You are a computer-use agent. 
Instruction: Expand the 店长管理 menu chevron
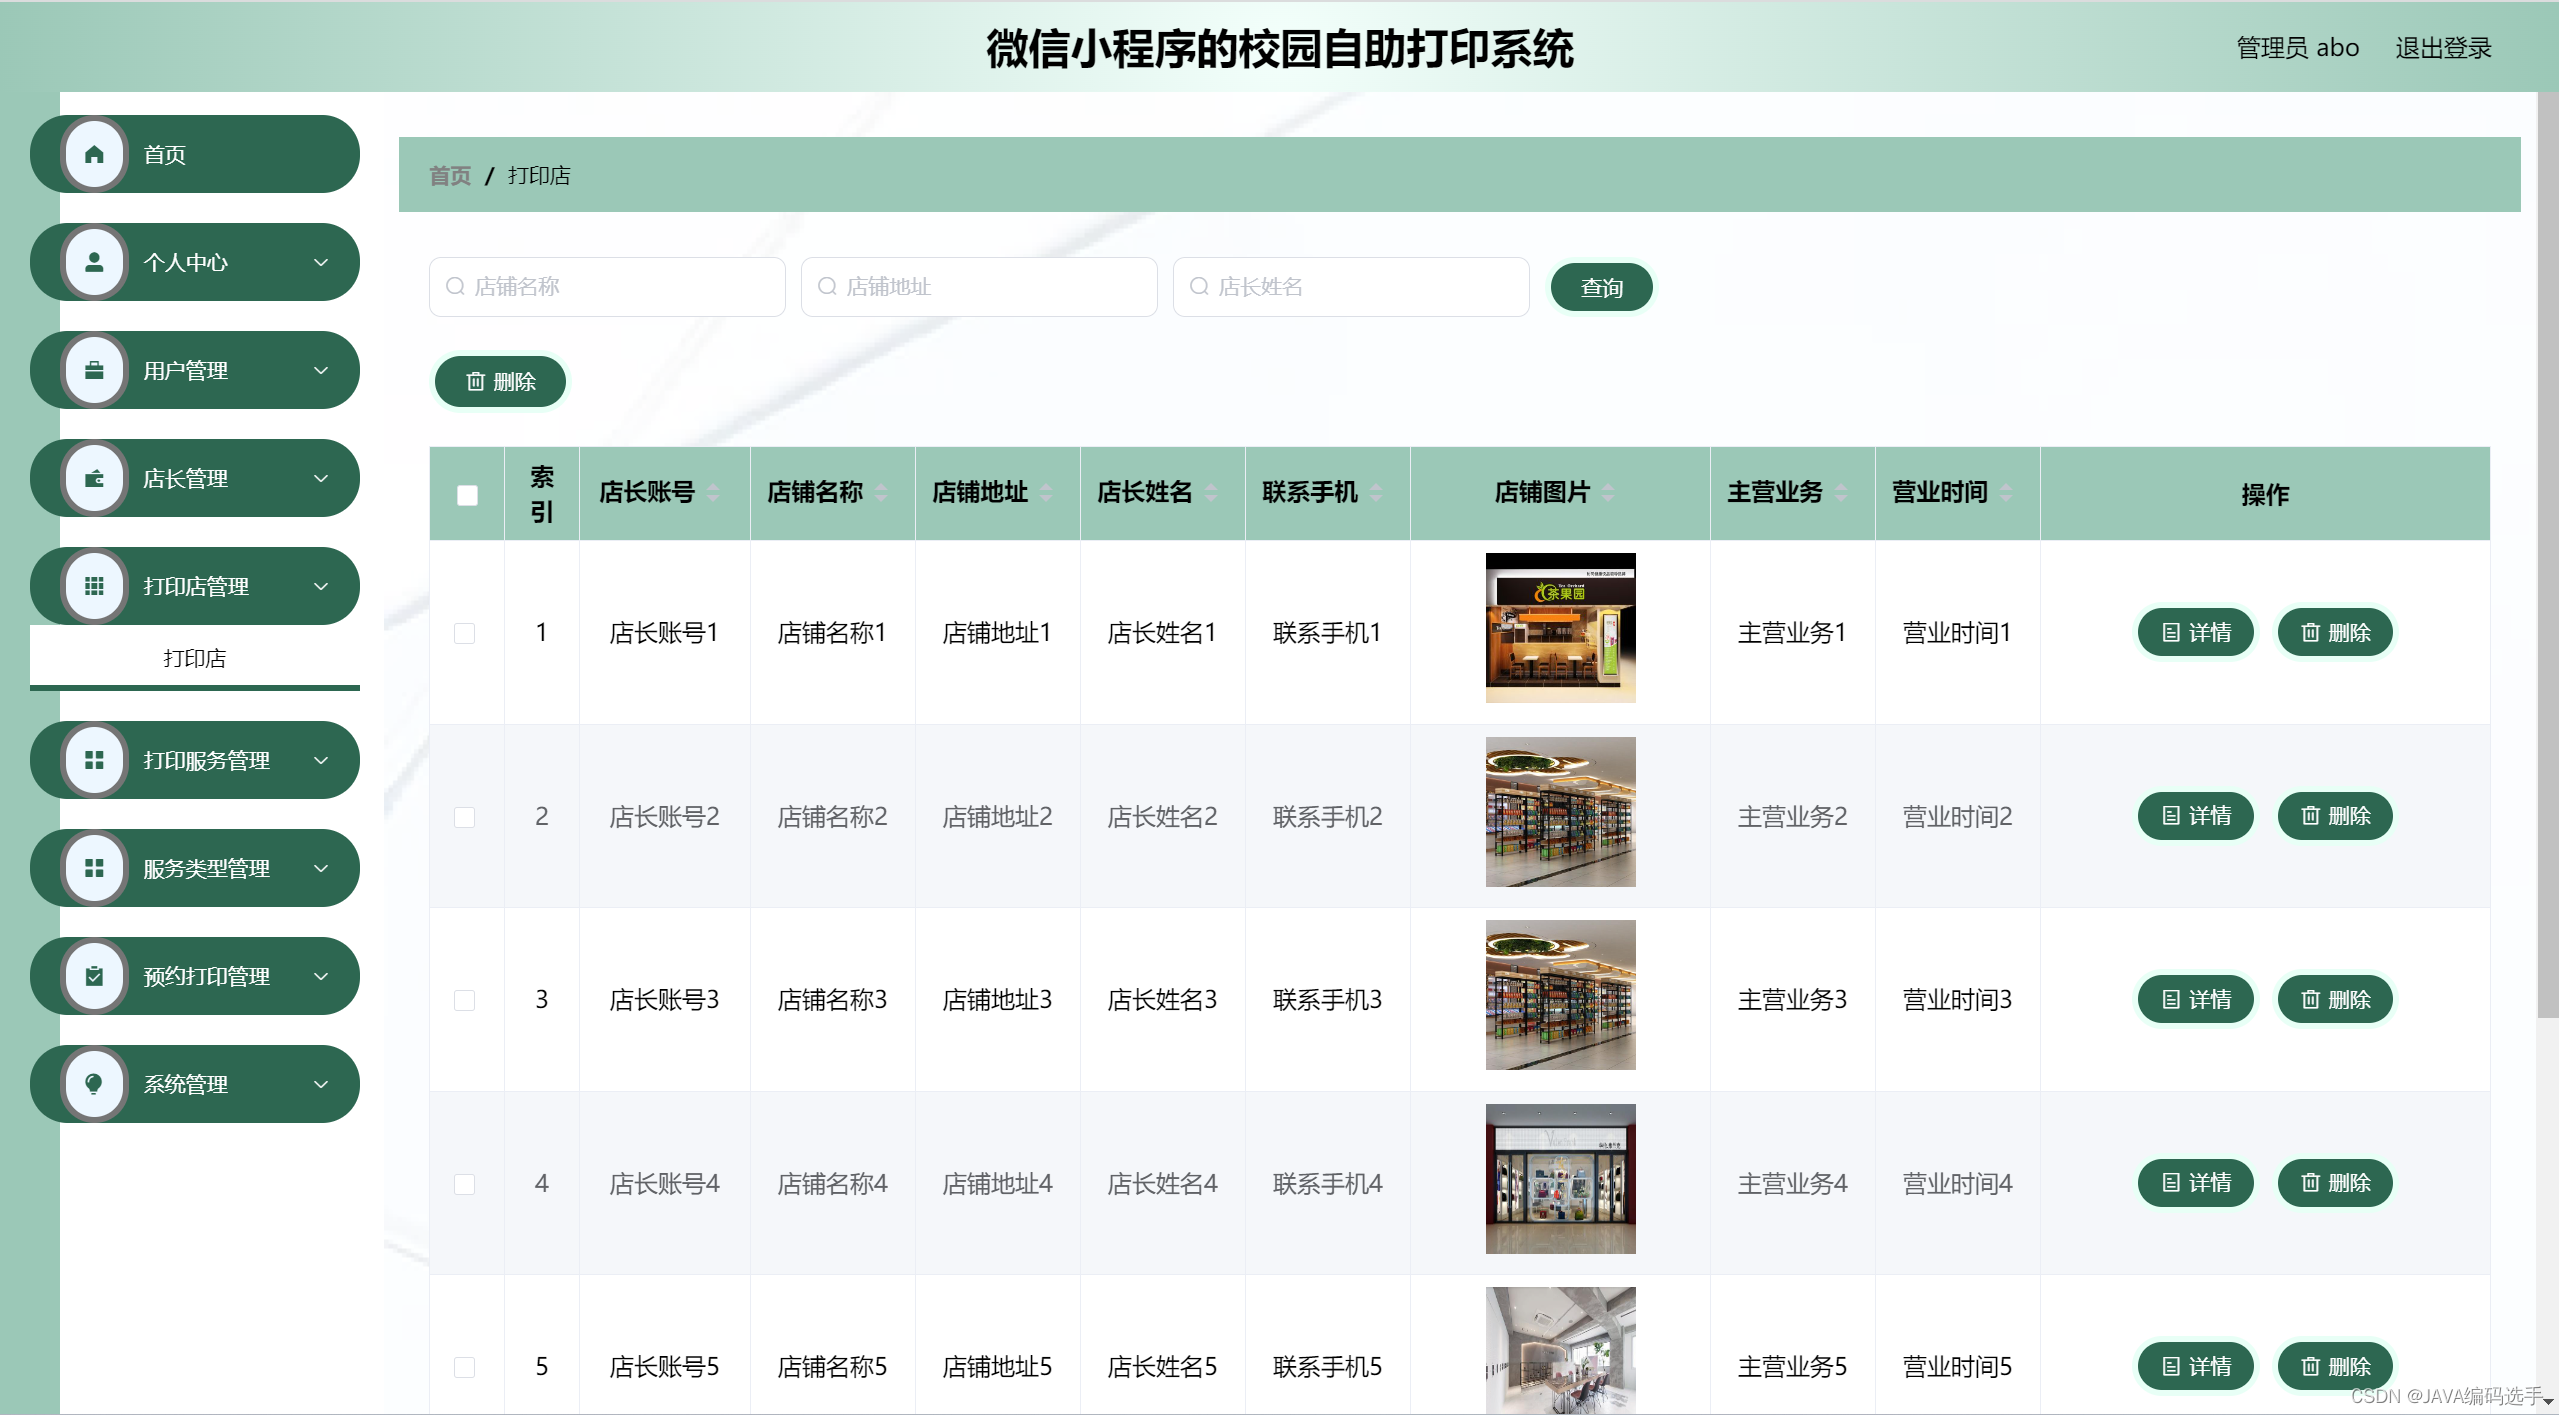tap(321, 478)
